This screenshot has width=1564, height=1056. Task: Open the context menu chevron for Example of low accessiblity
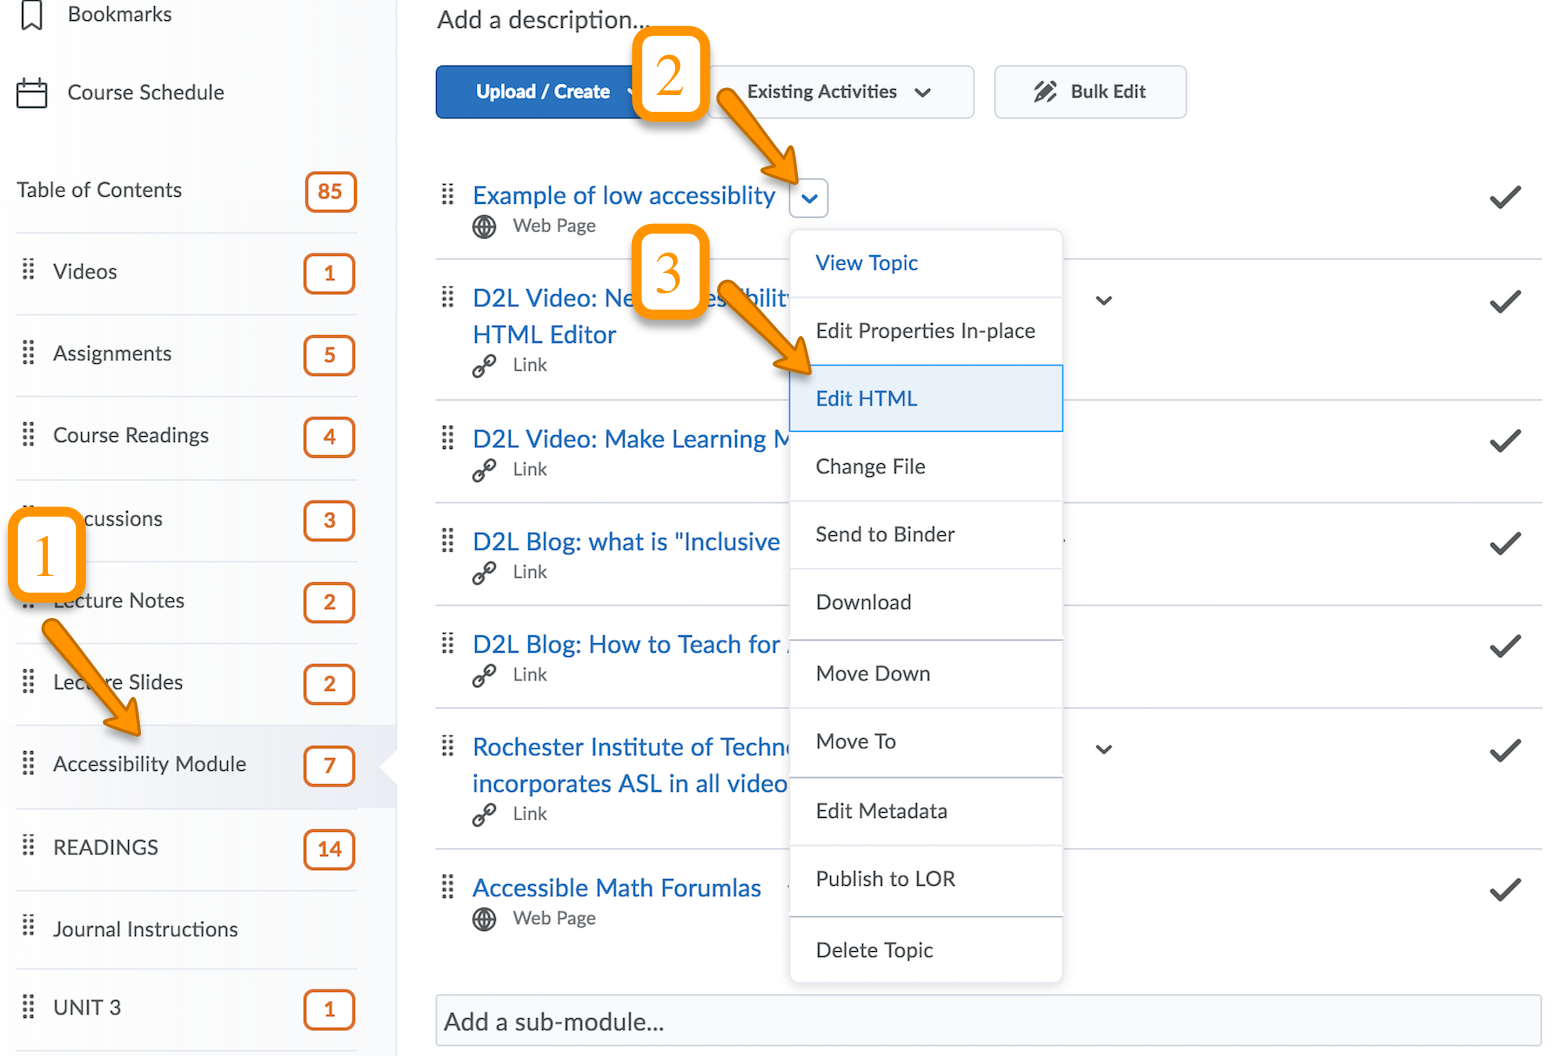pos(809,198)
